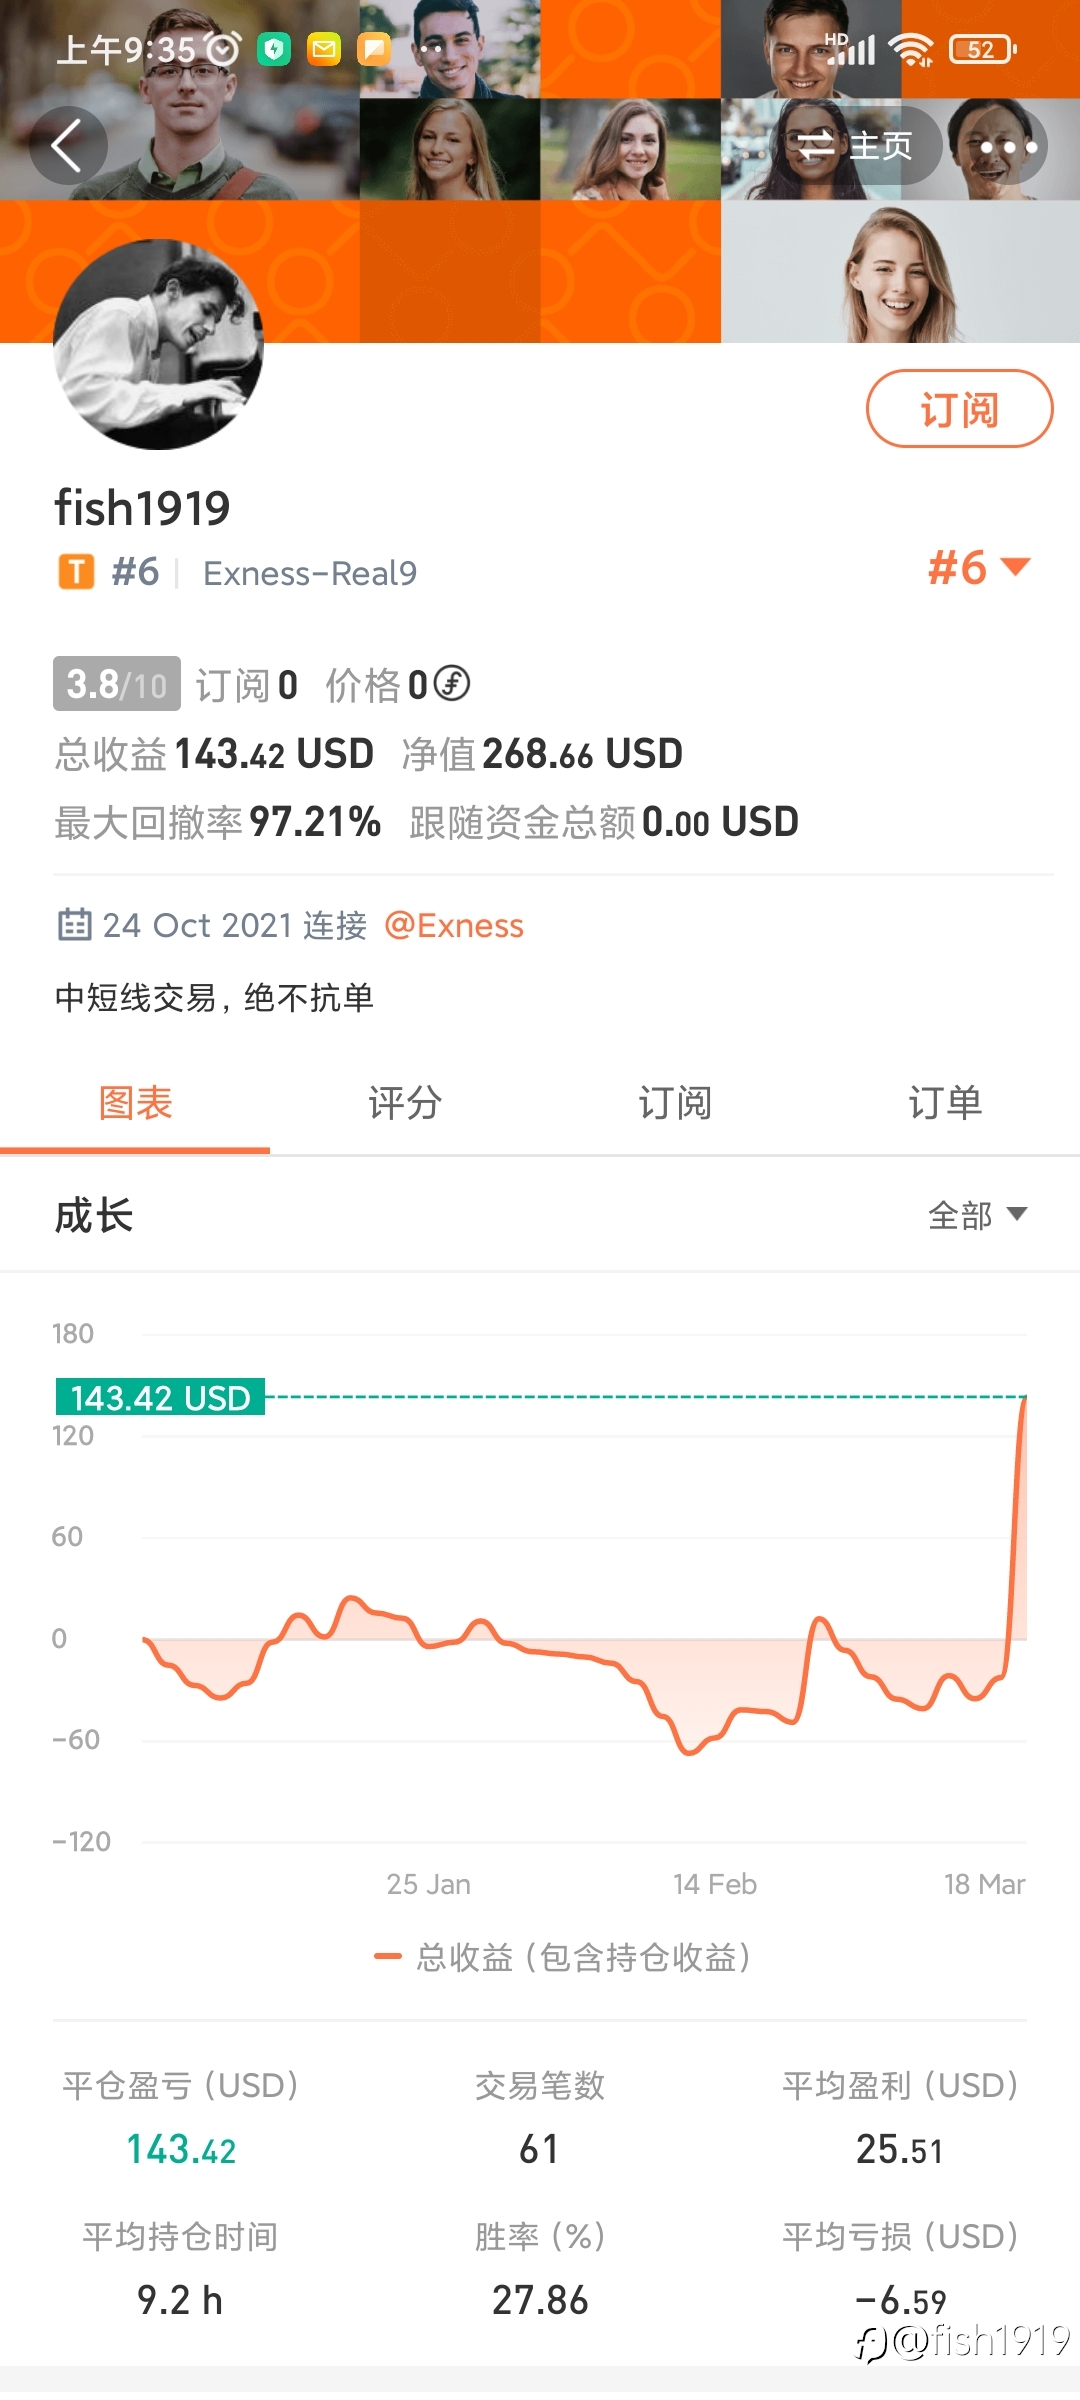Tap the 143.42 USD chart value marker
This screenshot has height=2400, width=1080.
click(160, 1397)
